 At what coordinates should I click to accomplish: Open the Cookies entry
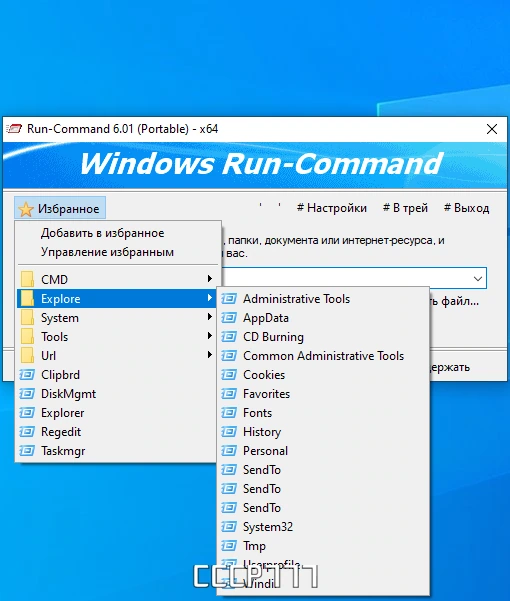pos(323,375)
